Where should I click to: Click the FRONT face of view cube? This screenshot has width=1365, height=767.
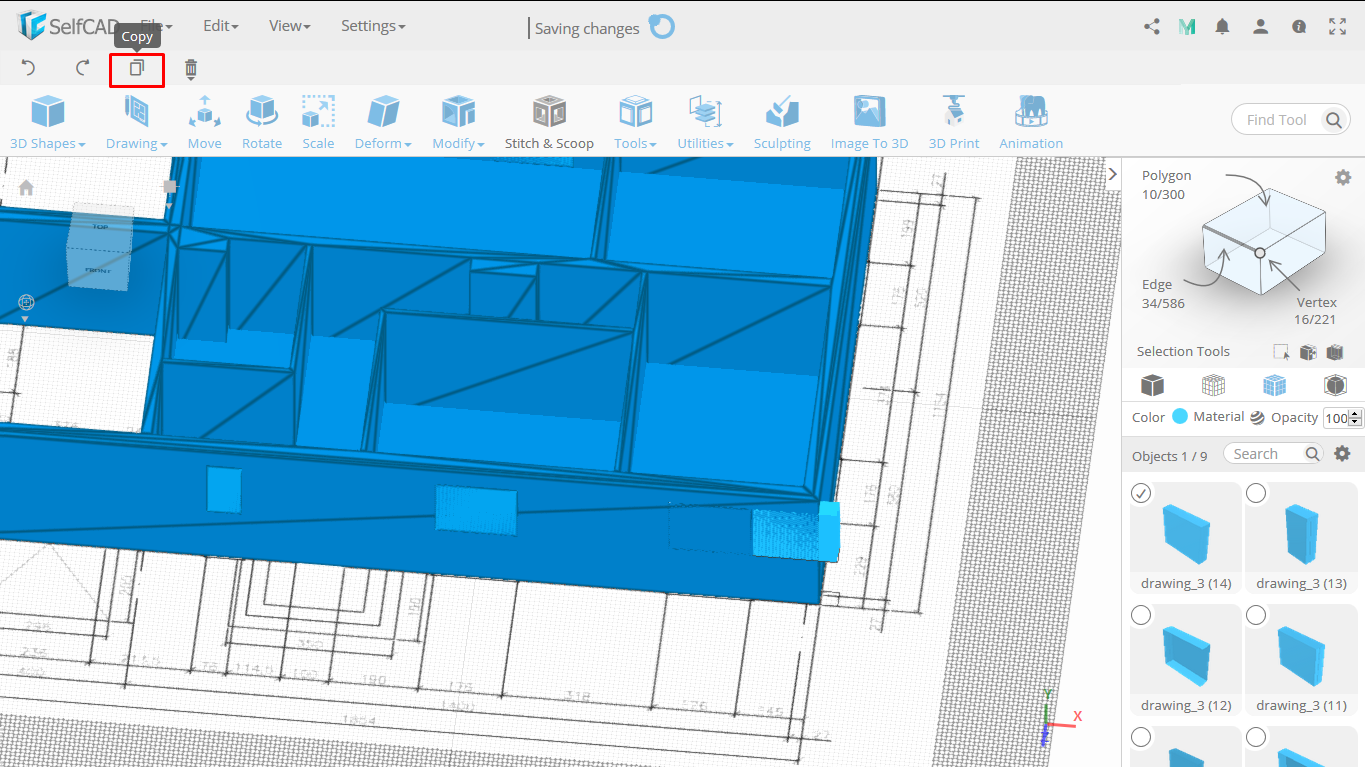[x=98, y=270]
